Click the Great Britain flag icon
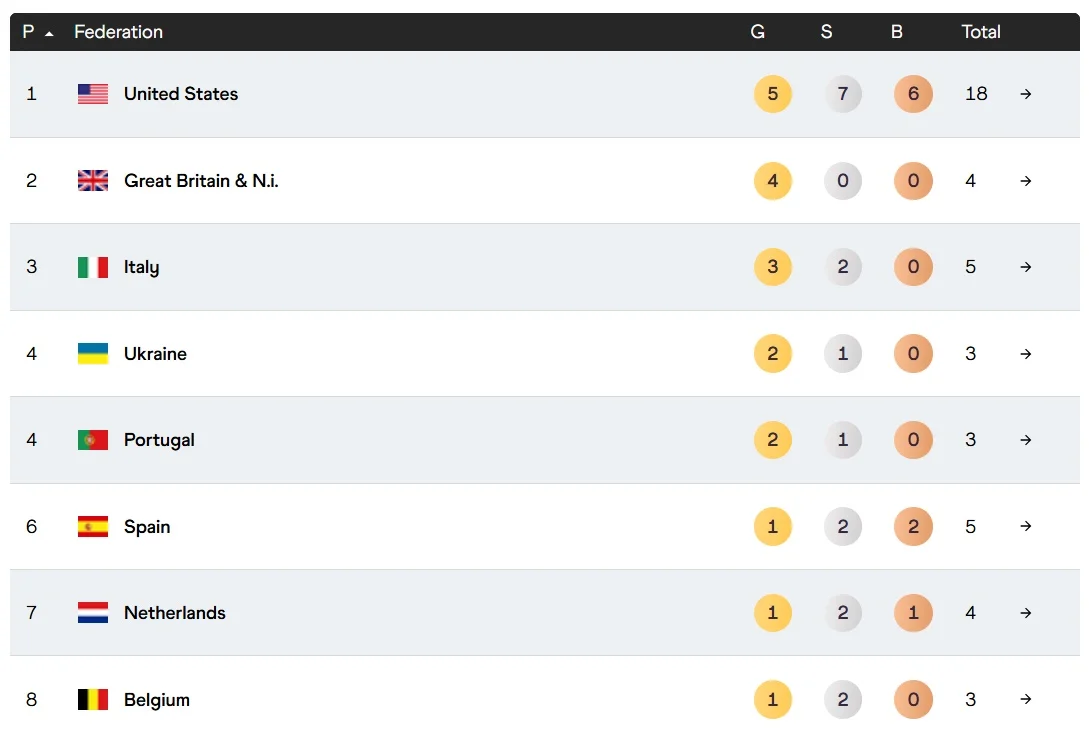 pyautogui.click(x=93, y=181)
